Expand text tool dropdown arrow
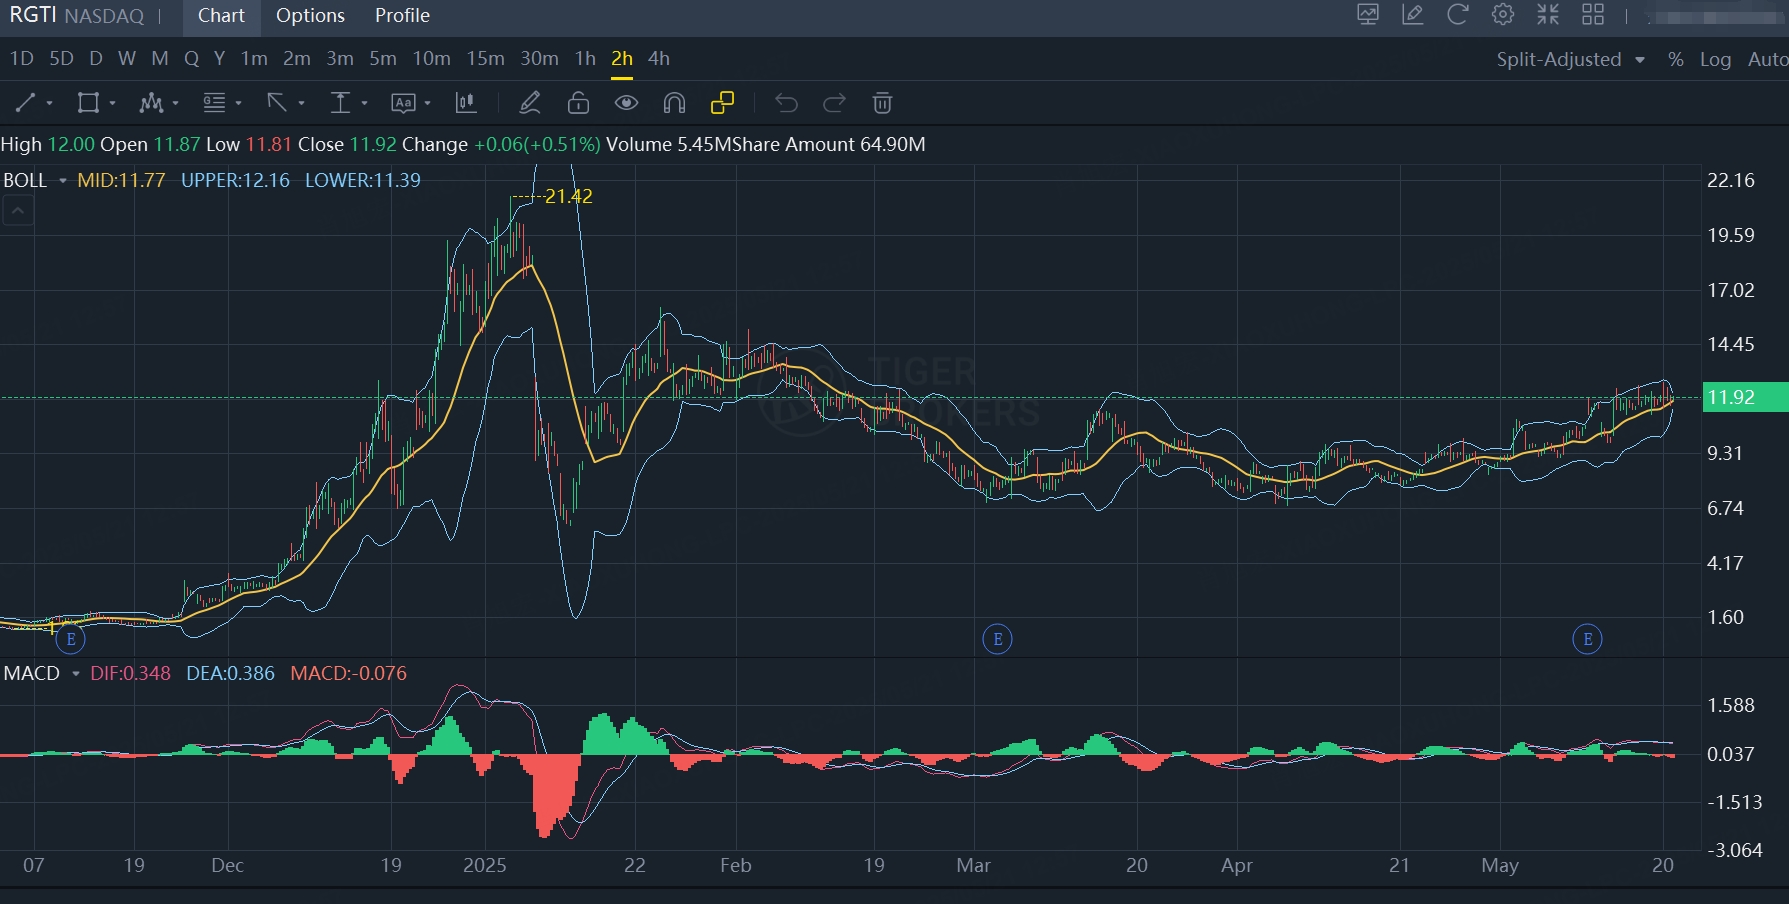Image resolution: width=1789 pixels, height=904 pixels. (x=427, y=103)
